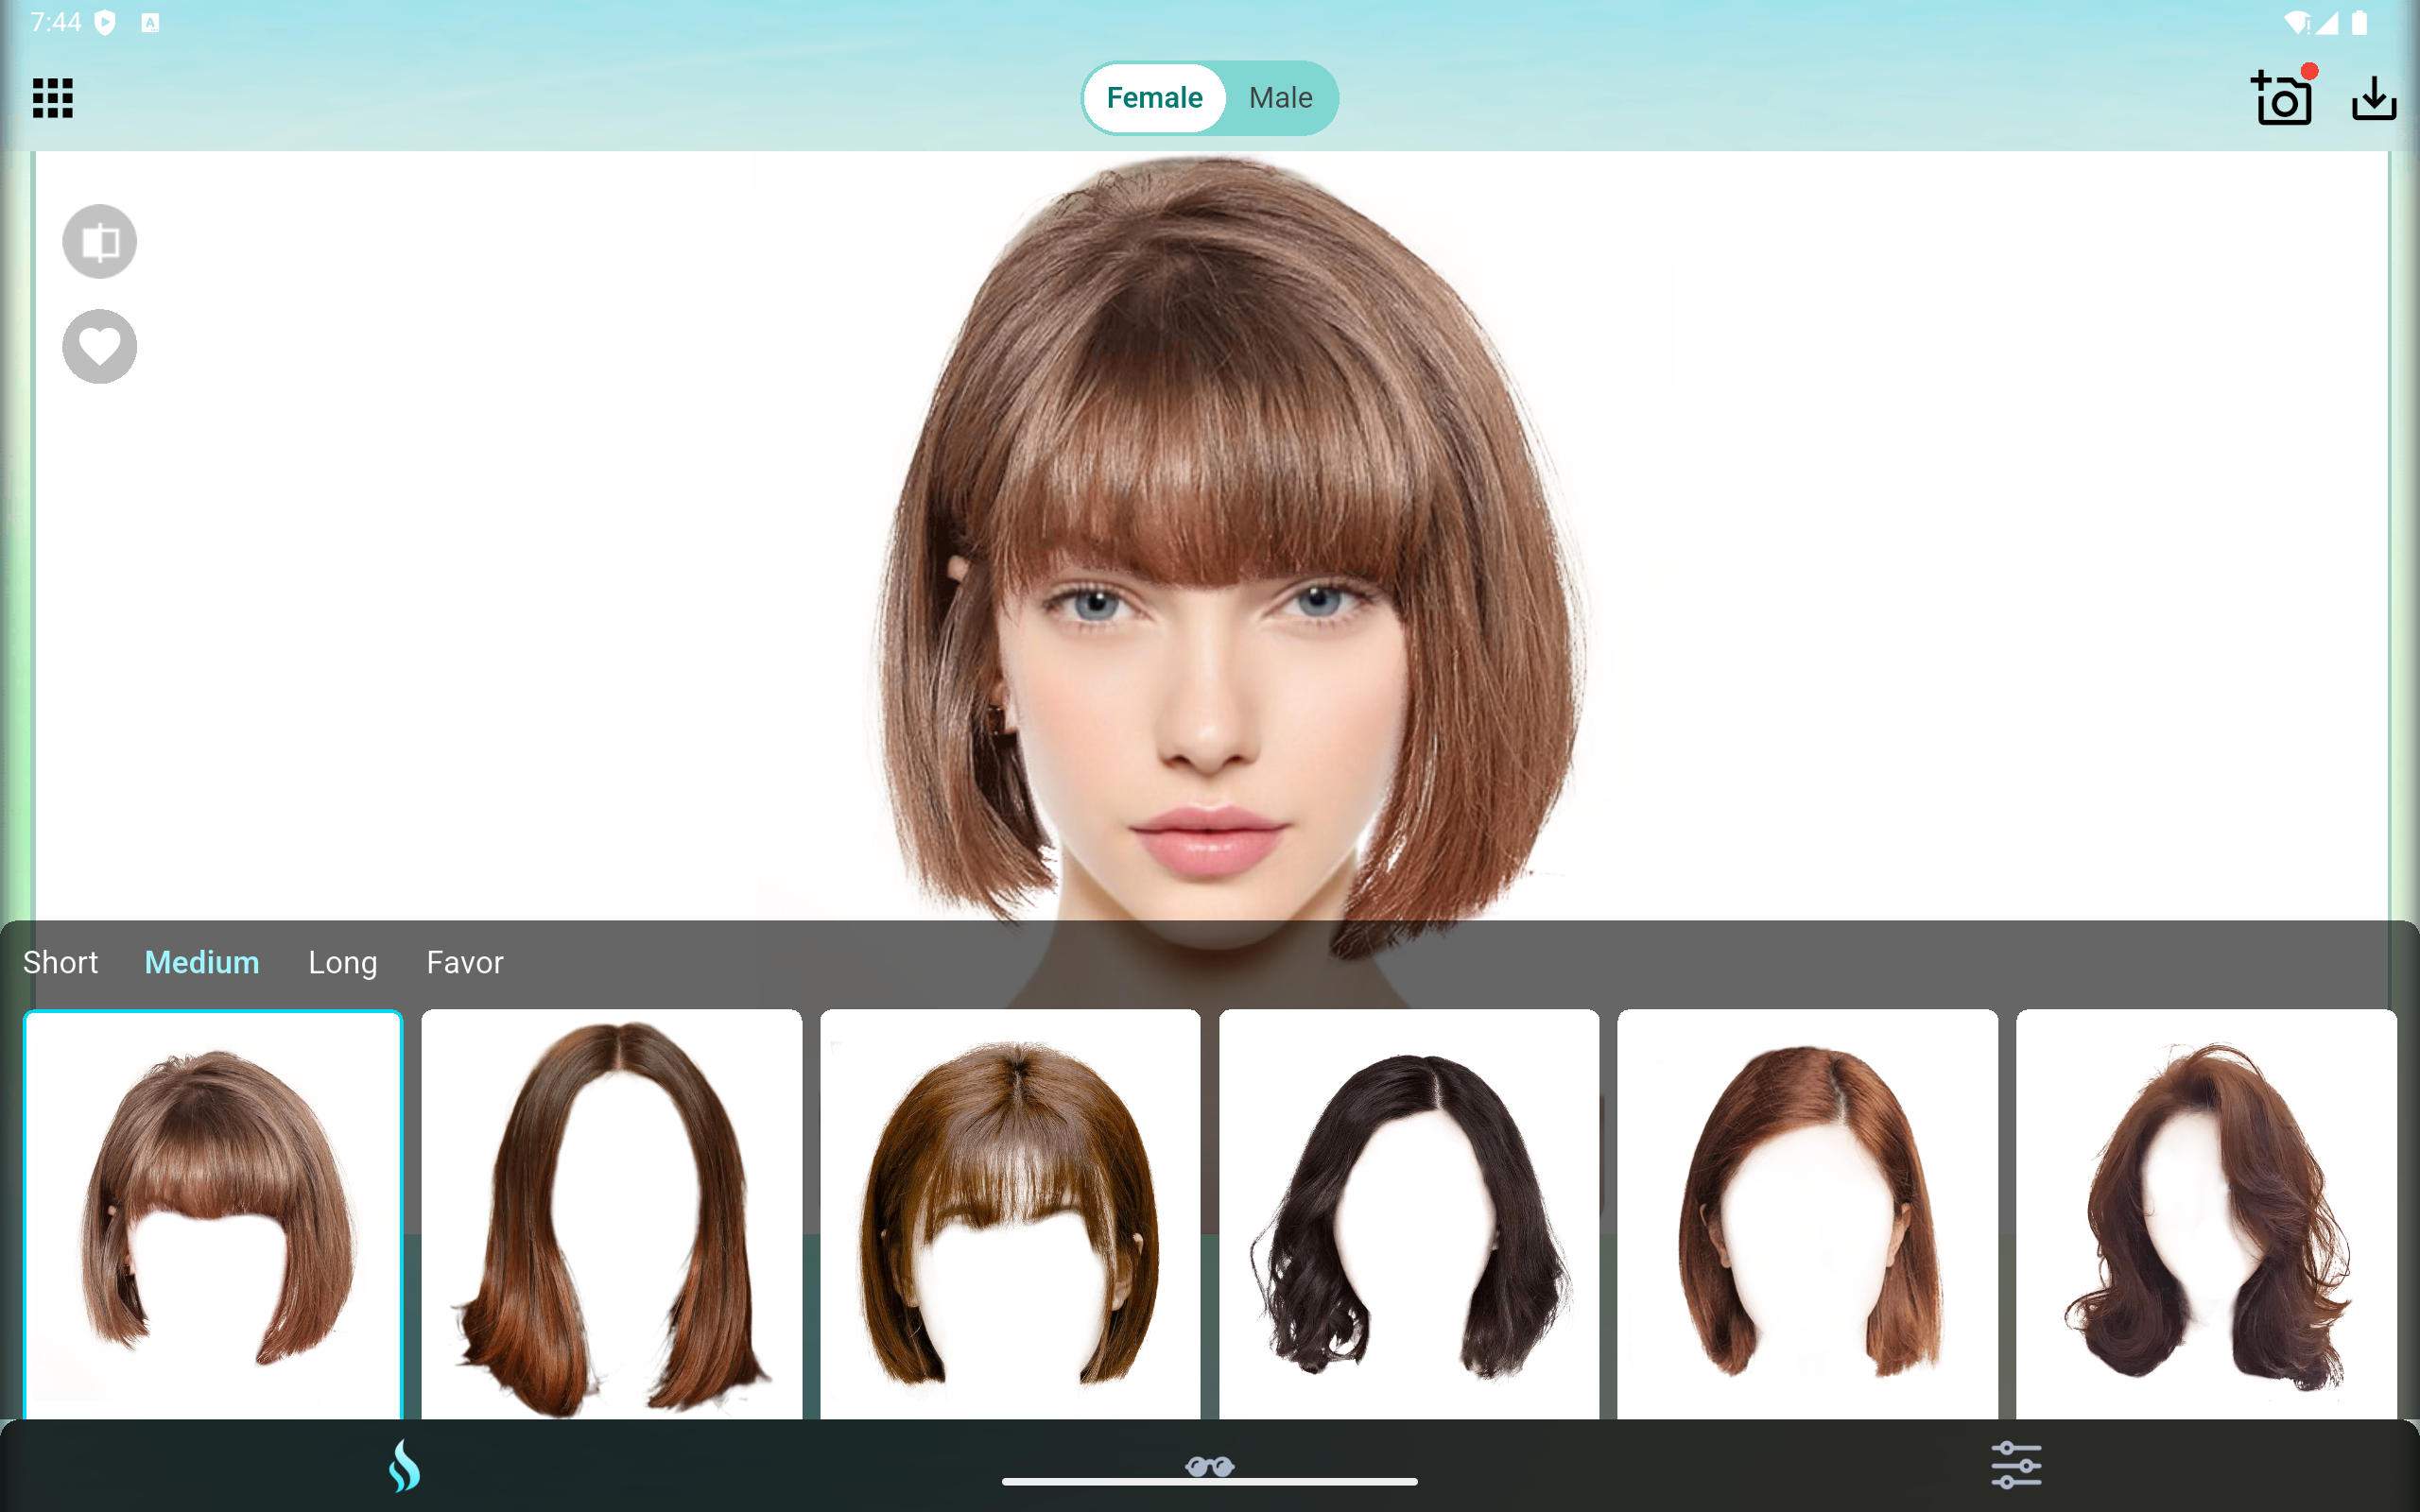Open hairstyle adjustment settings in bottom-right corner
The height and width of the screenshot is (1512, 2420).
(x=2017, y=1463)
